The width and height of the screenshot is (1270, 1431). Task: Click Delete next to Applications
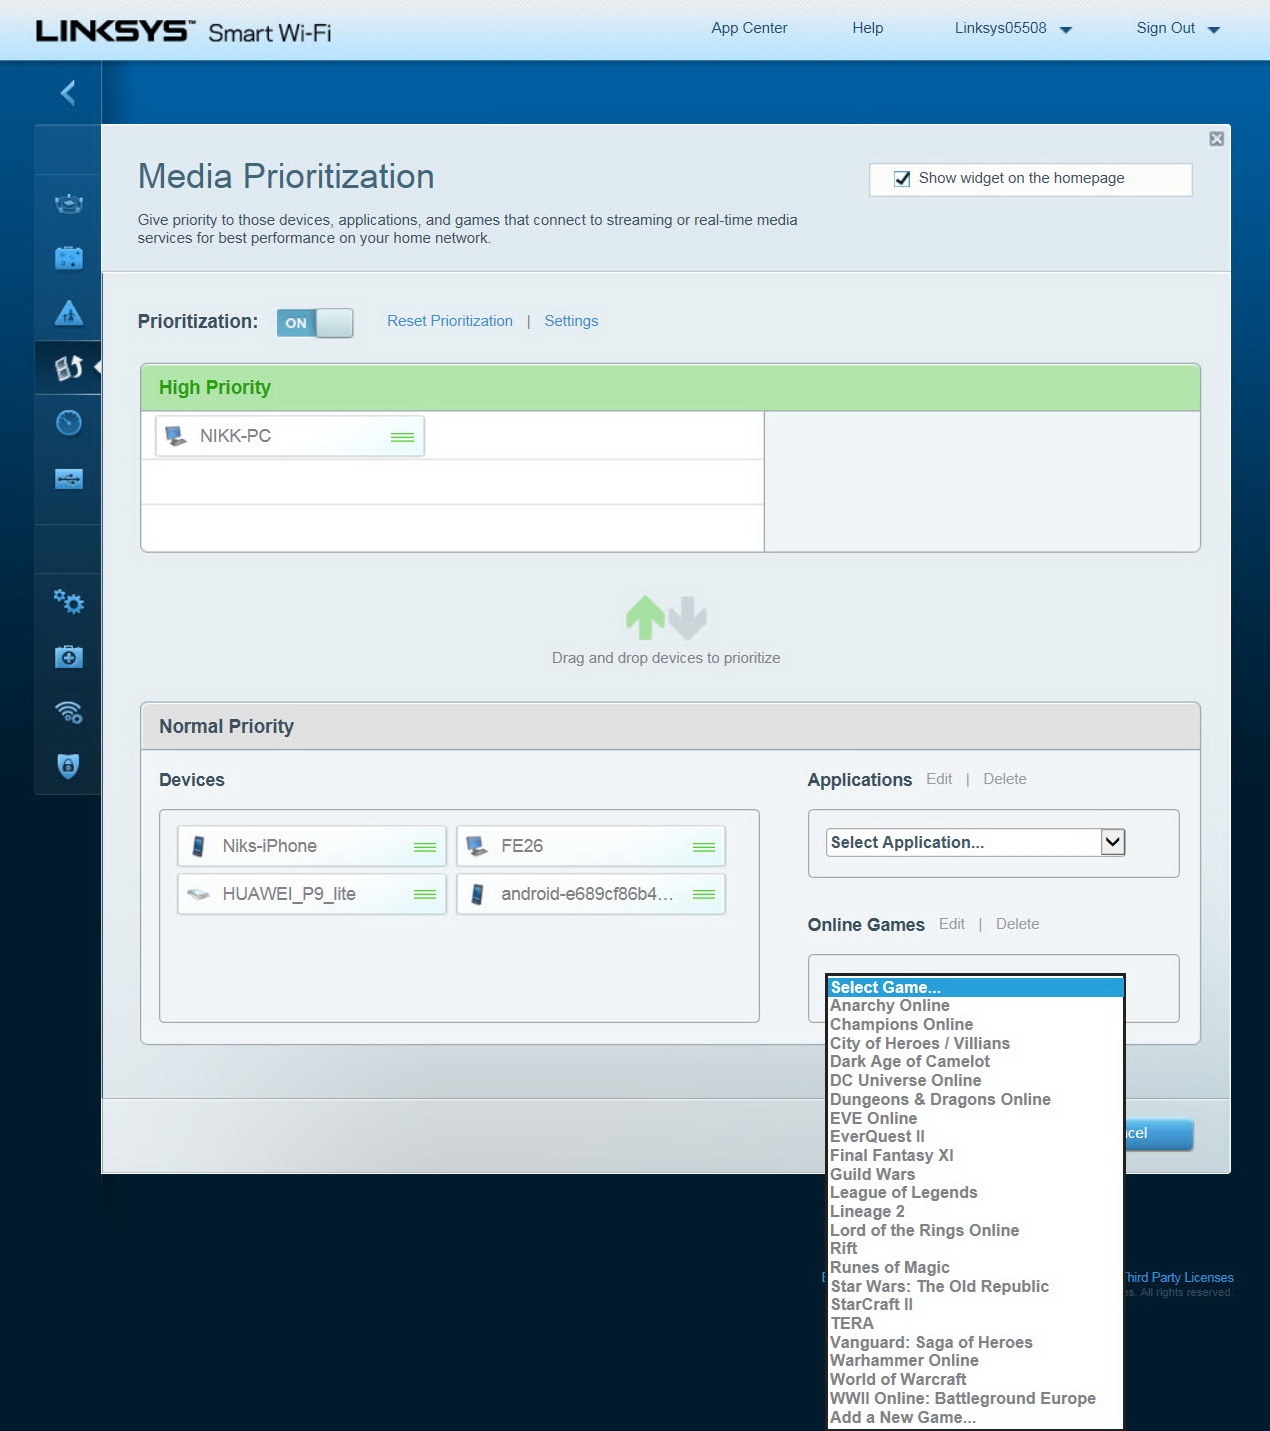click(1005, 779)
